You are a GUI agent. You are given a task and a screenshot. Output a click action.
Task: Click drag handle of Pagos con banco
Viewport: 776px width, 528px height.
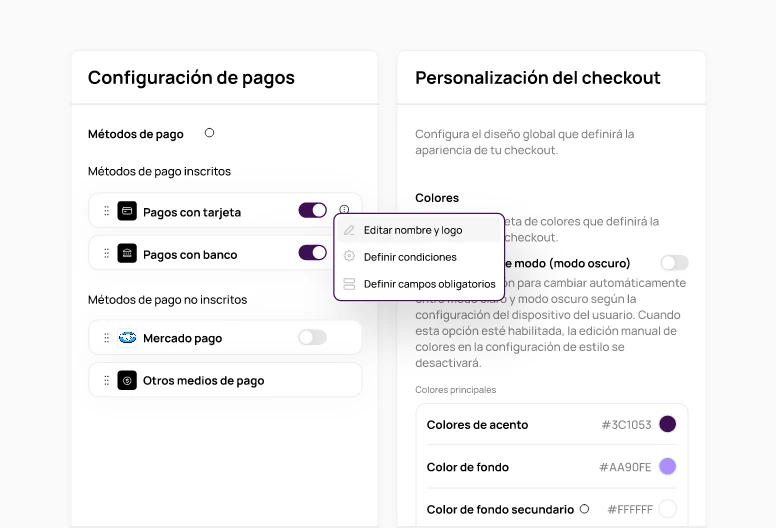pos(106,253)
